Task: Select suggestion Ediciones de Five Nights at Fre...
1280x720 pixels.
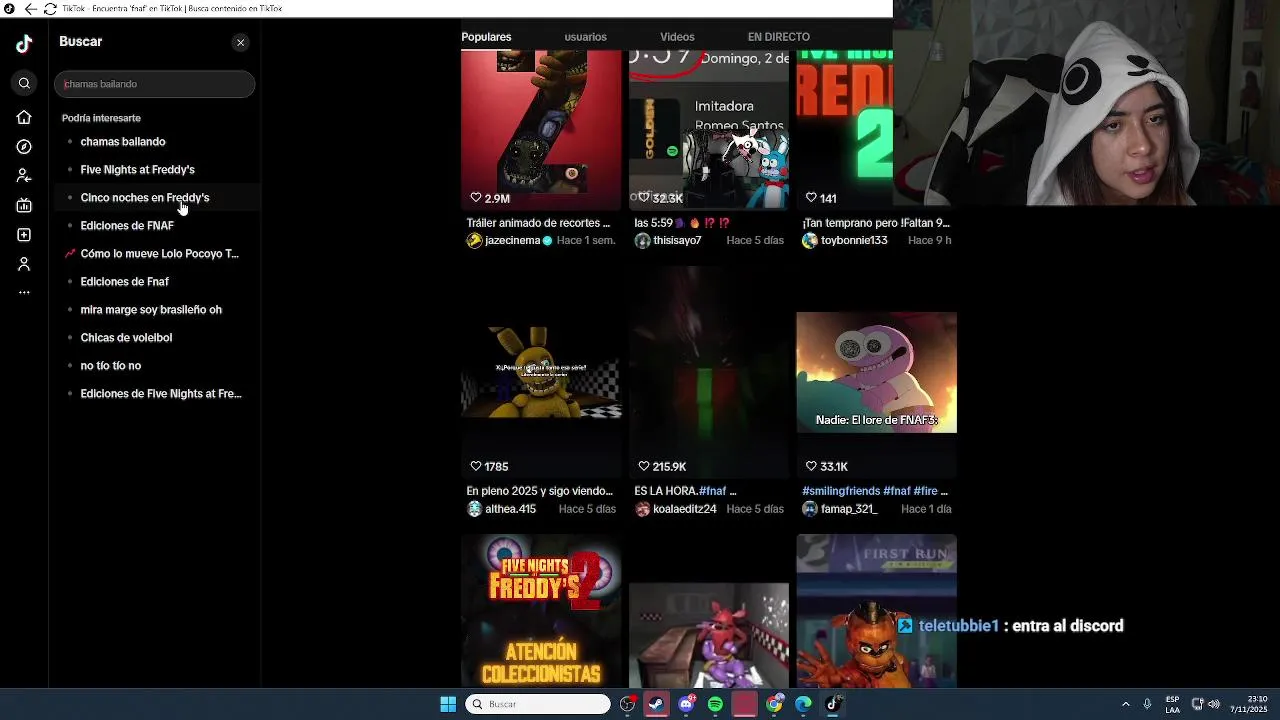Action: (x=161, y=394)
